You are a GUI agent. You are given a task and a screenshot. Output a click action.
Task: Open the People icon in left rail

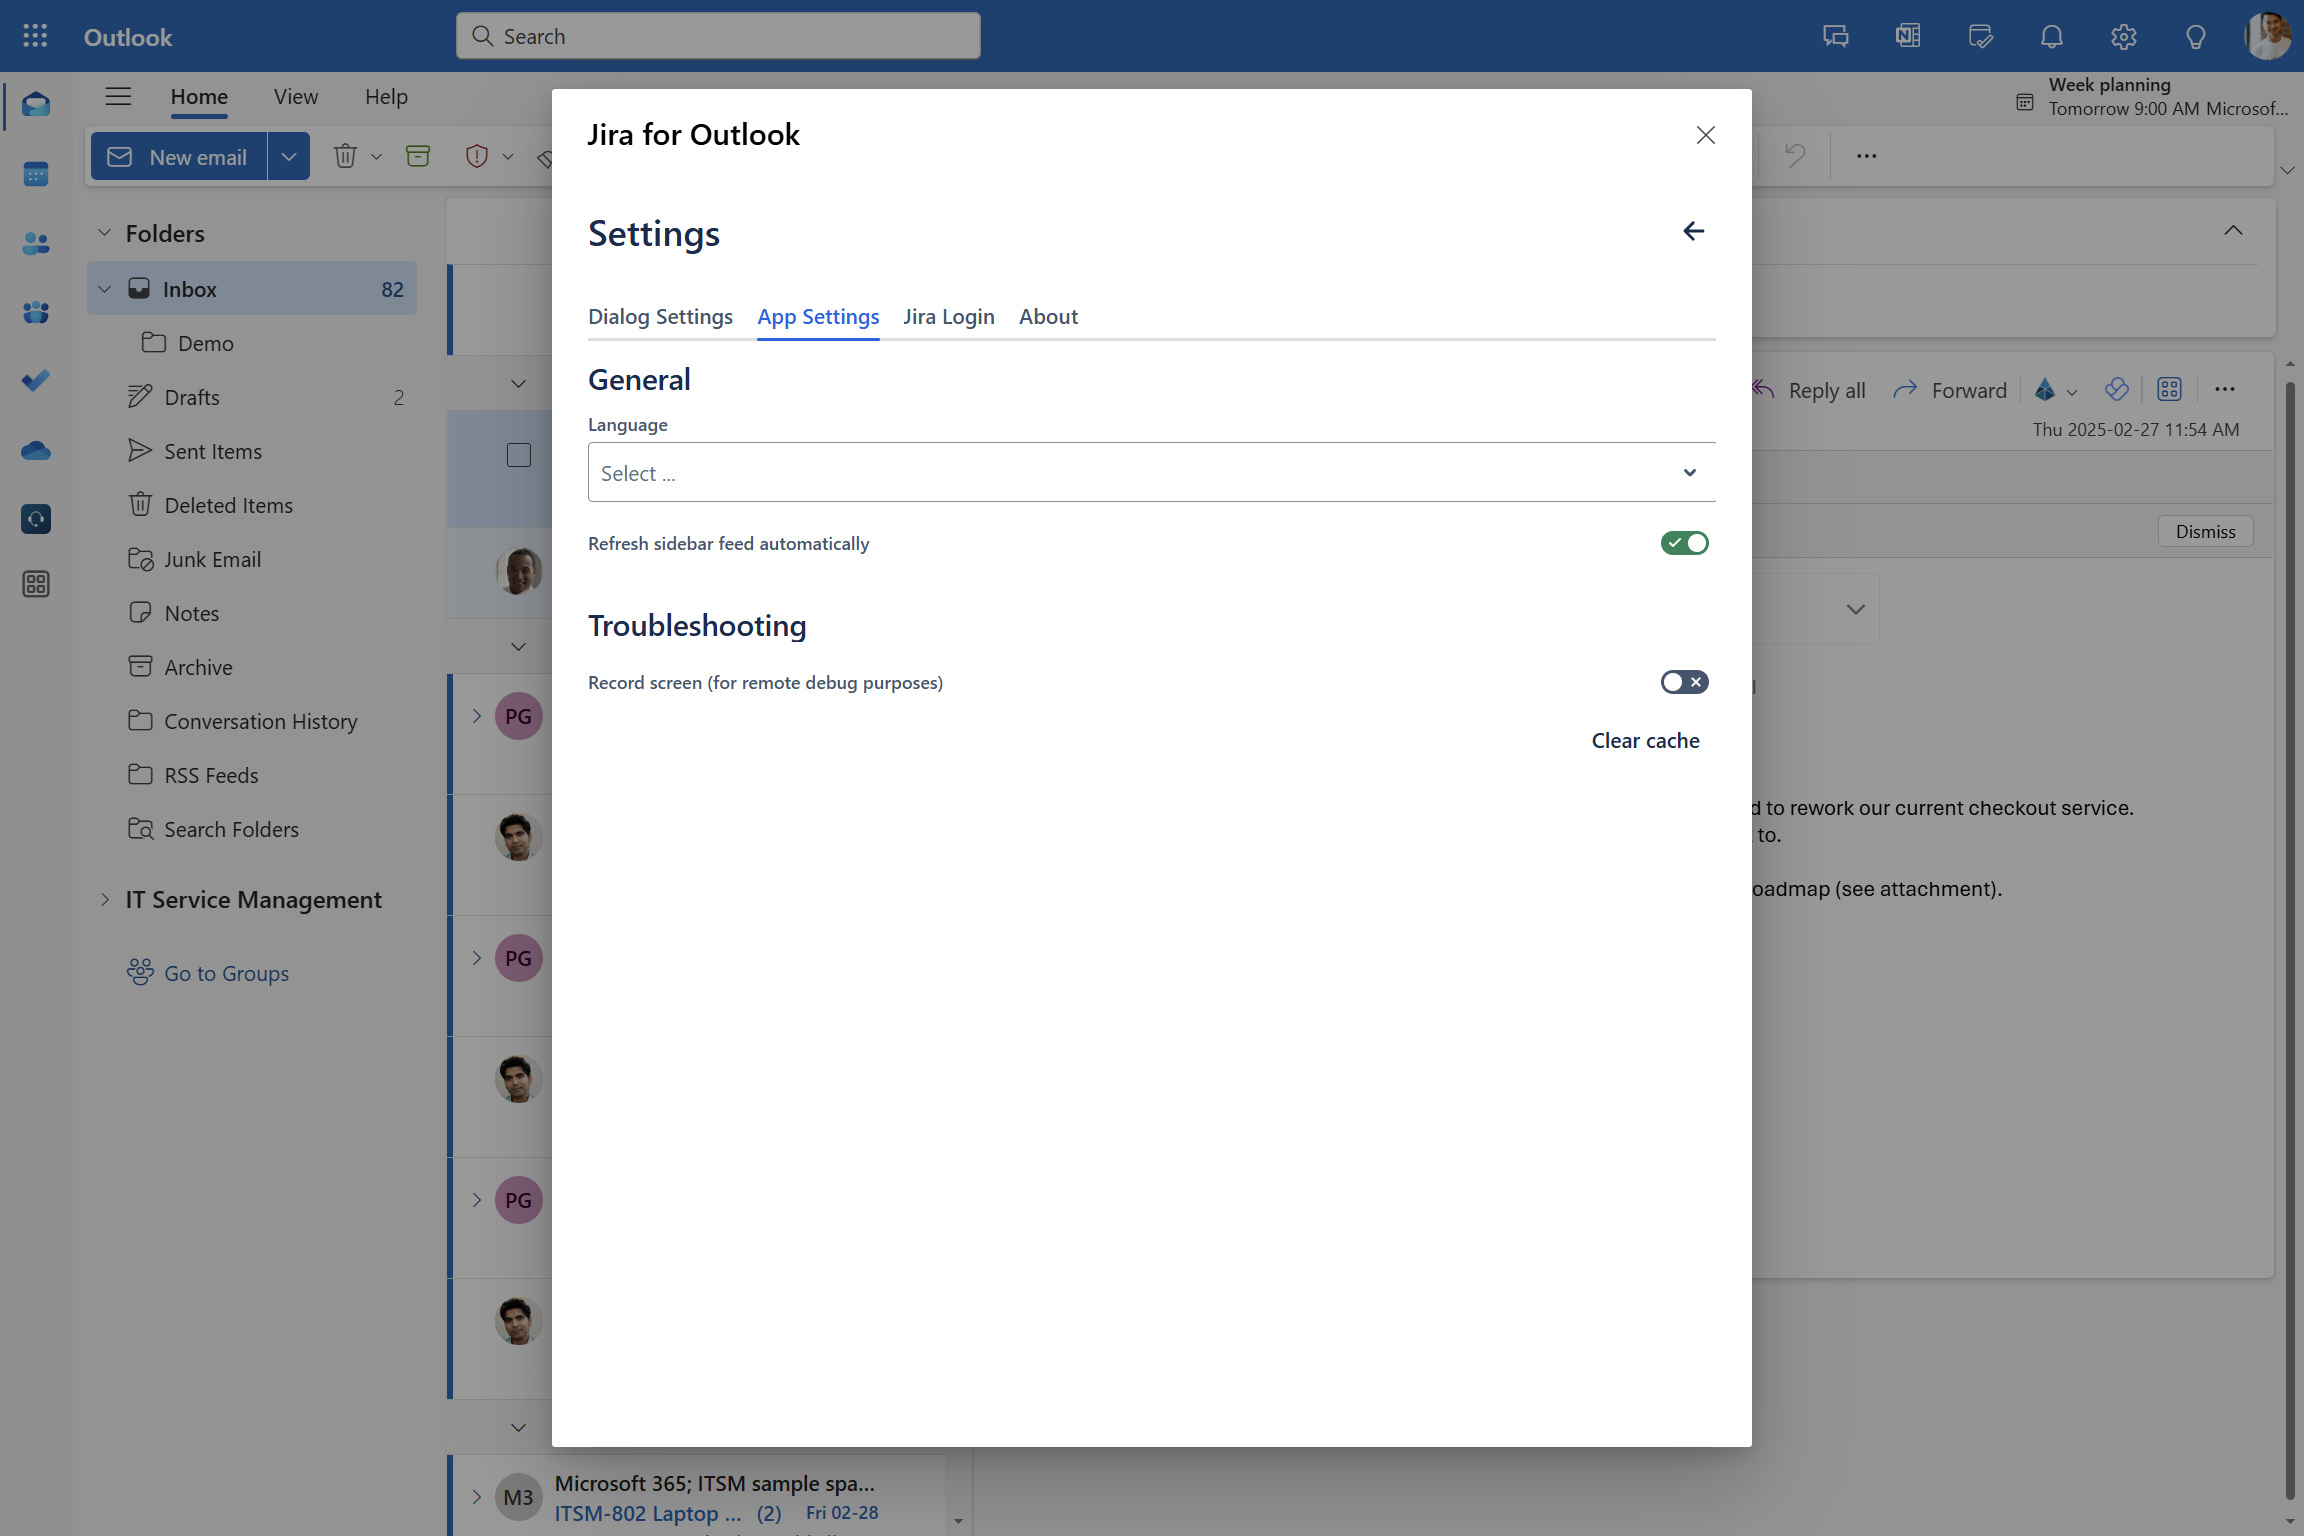[x=36, y=243]
